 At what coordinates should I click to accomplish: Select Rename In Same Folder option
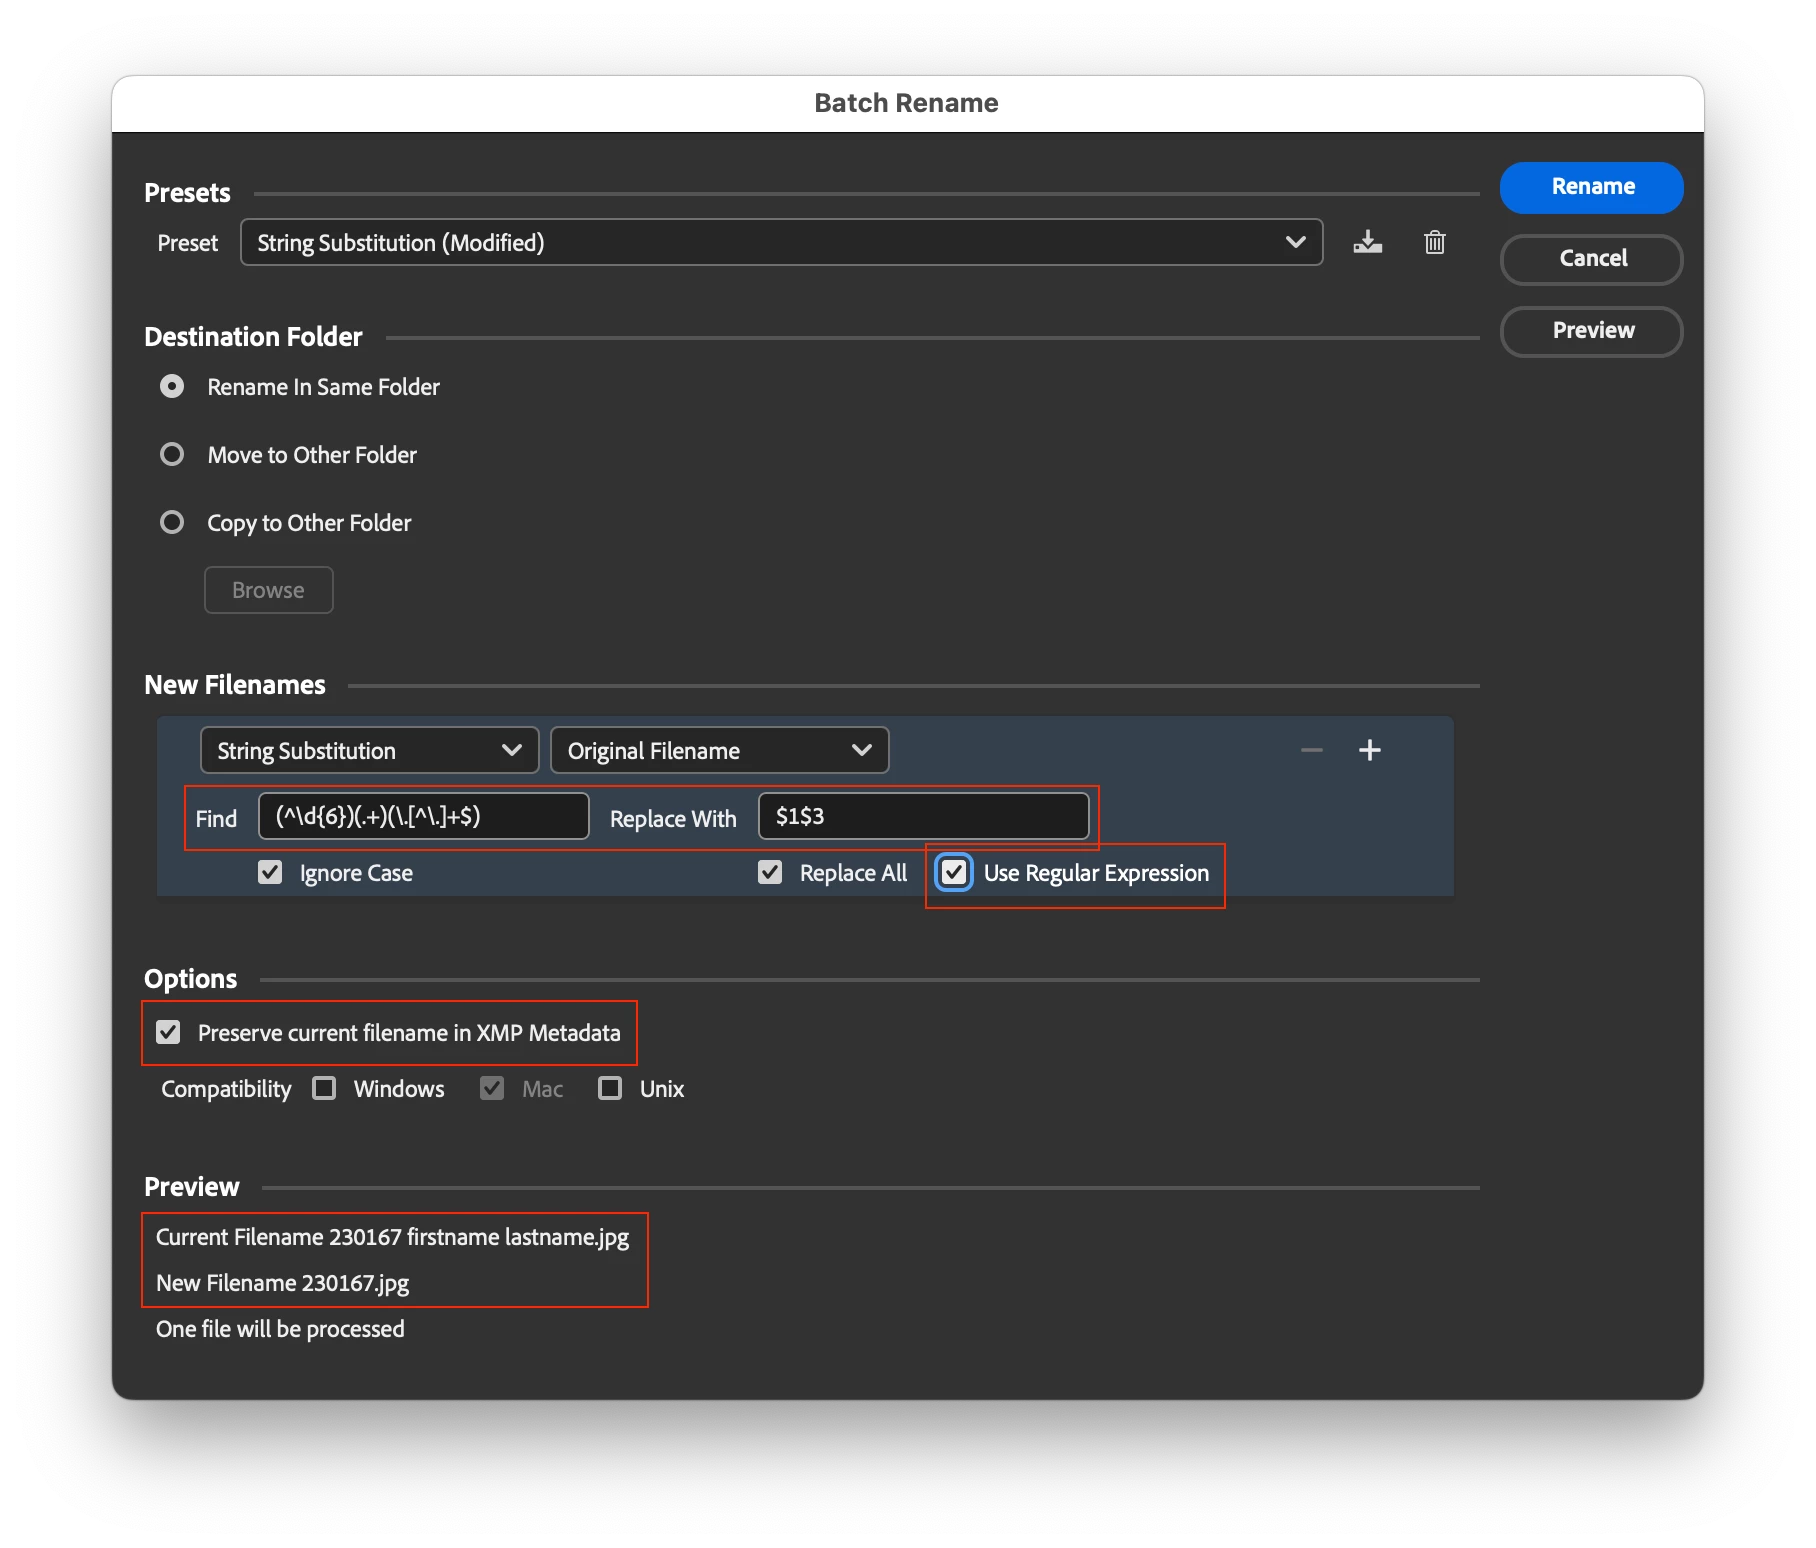(x=172, y=386)
